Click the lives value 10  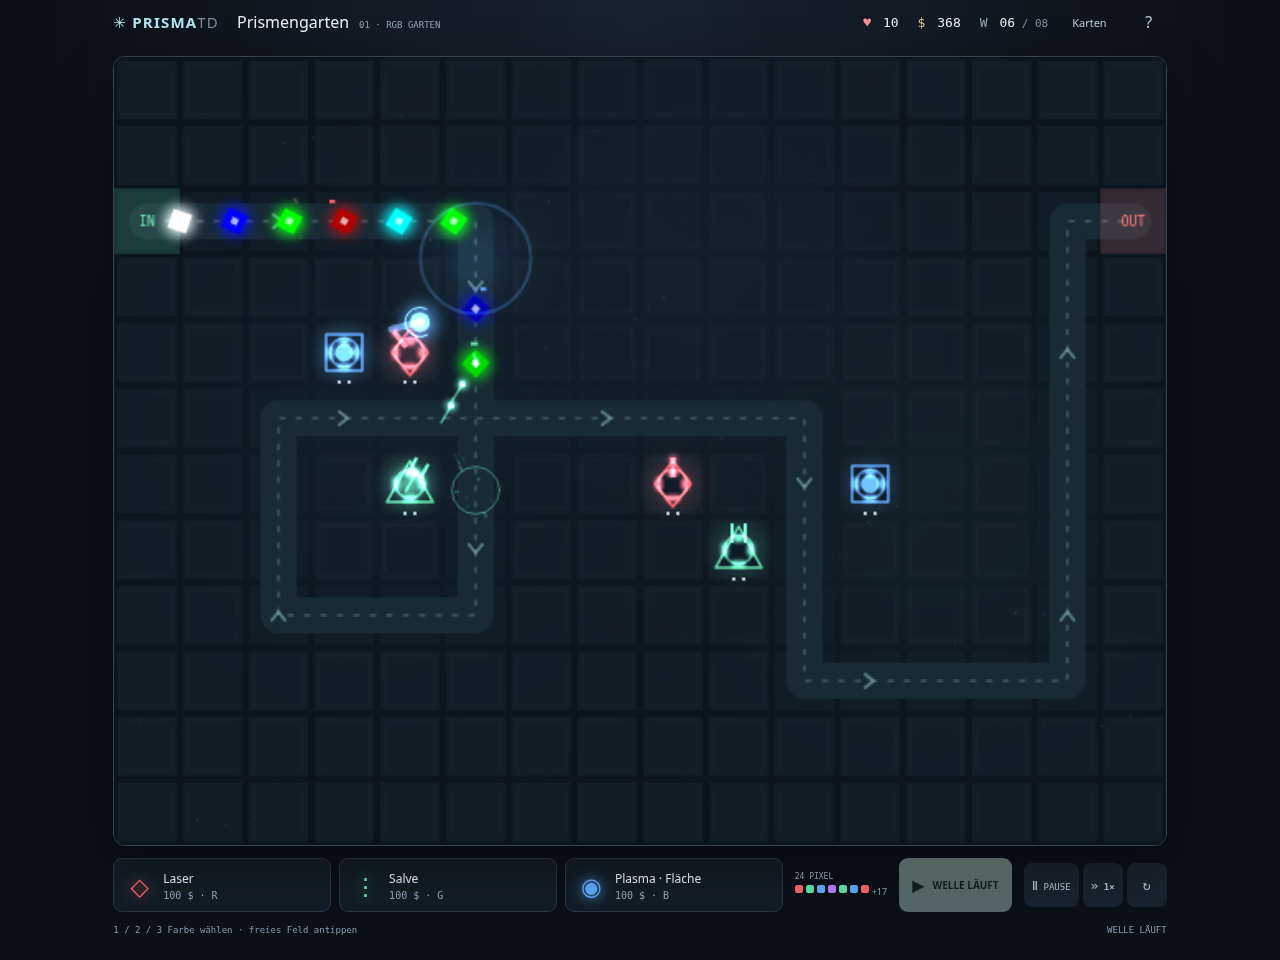(x=891, y=23)
